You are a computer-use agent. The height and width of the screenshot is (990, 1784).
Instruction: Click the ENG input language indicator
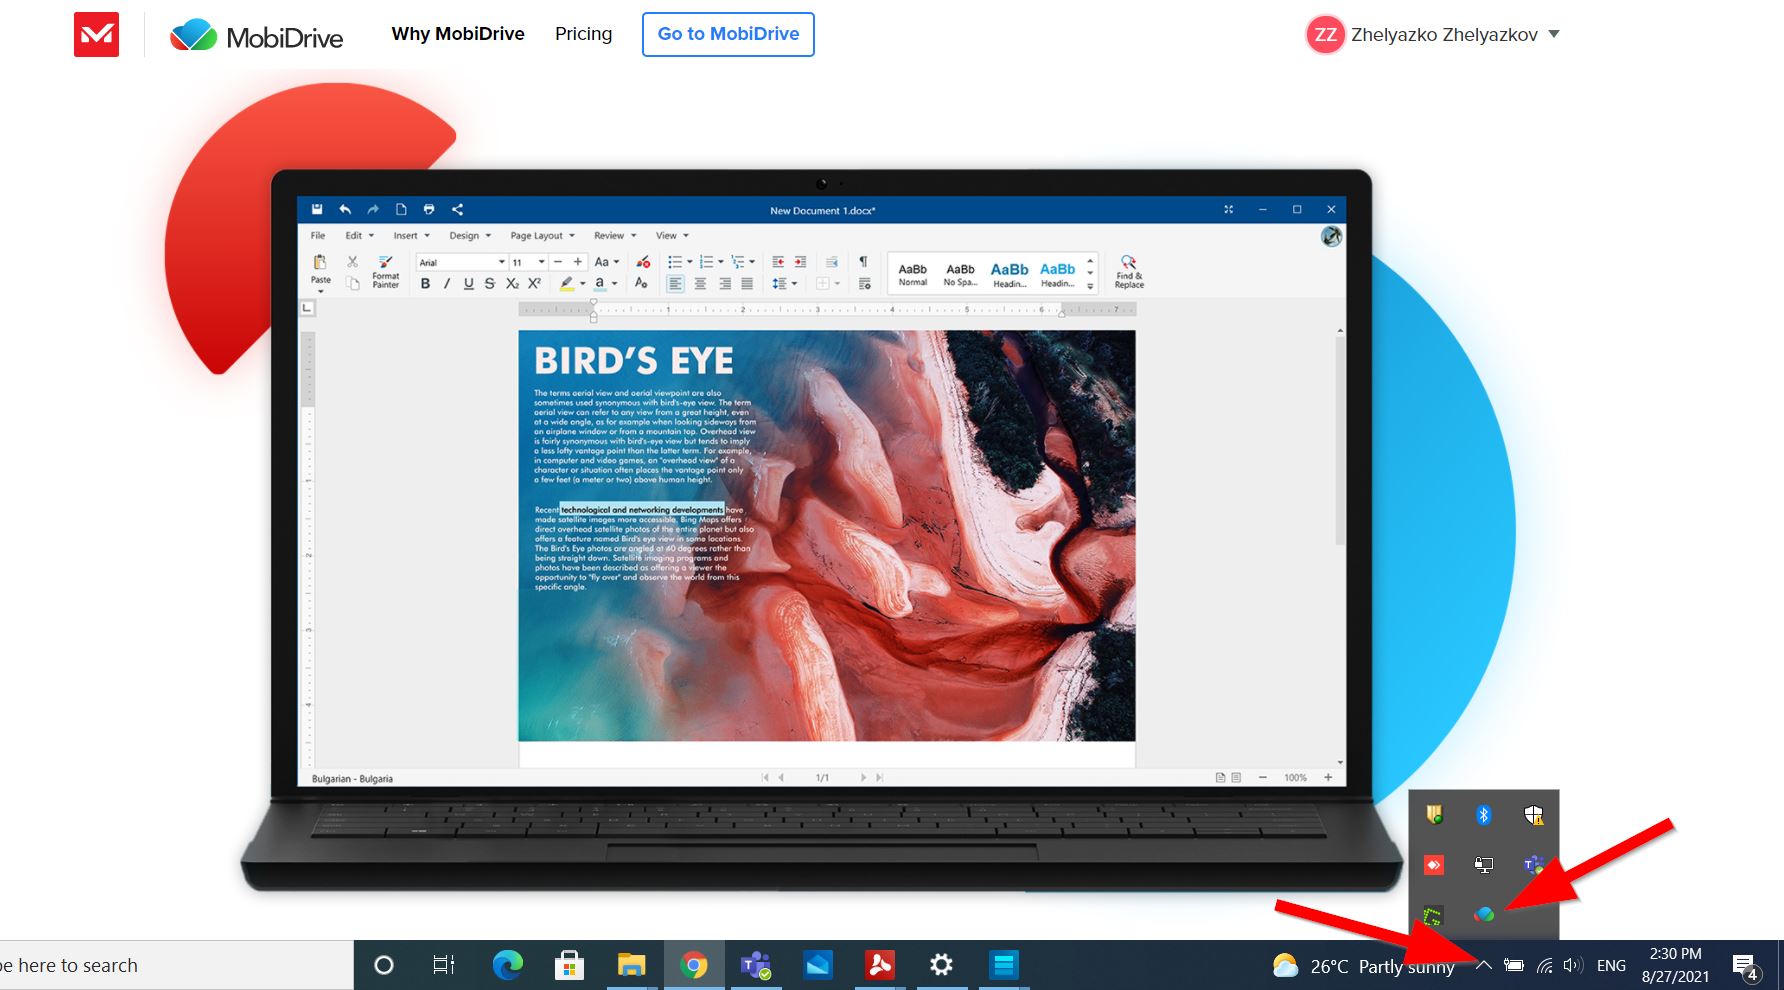[1611, 965]
